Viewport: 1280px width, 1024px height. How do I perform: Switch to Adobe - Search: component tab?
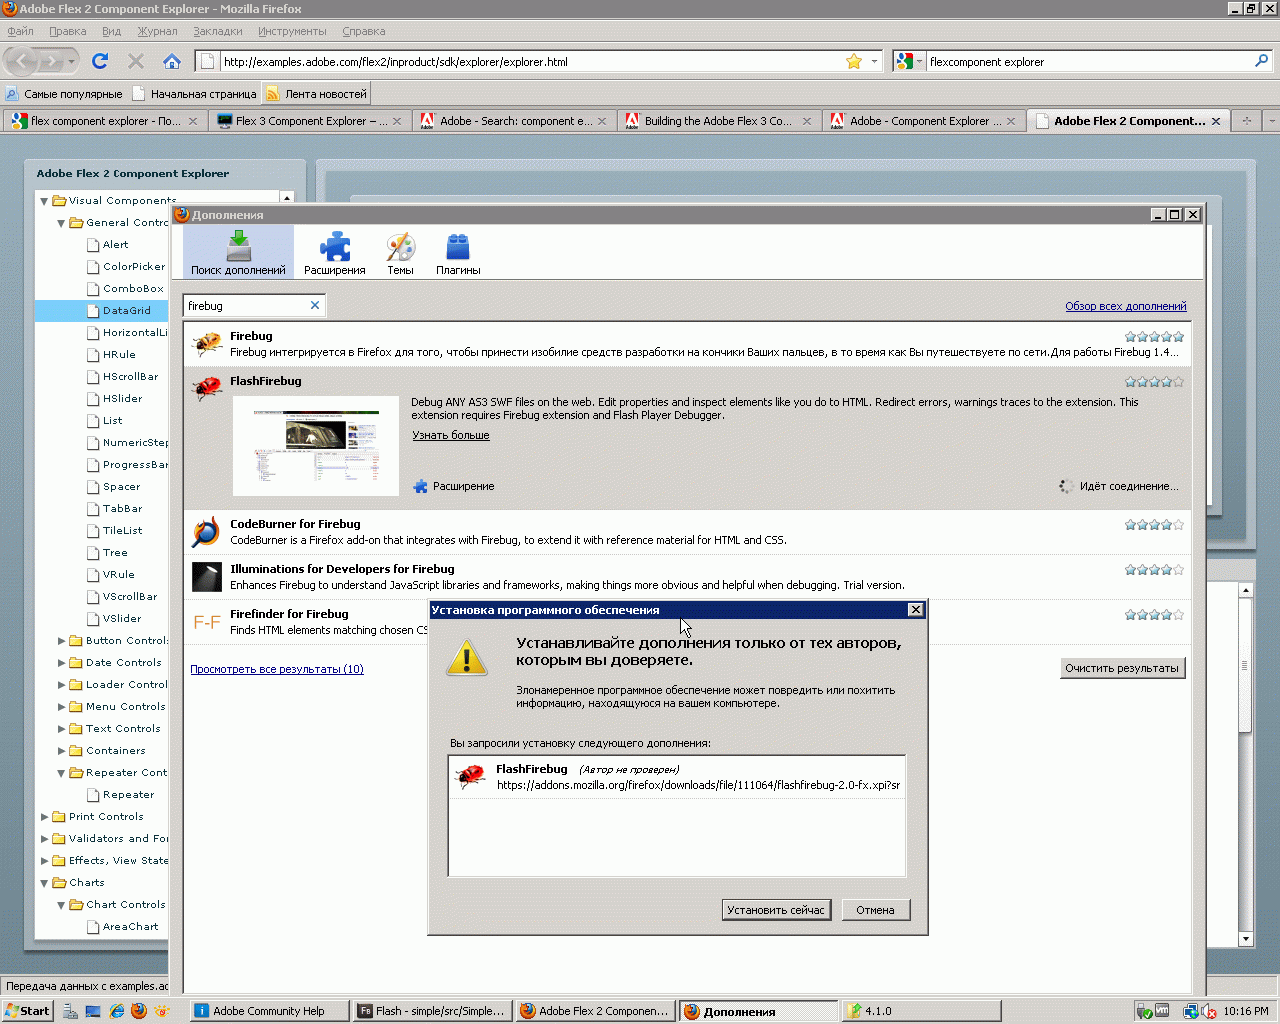pos(514,121)
